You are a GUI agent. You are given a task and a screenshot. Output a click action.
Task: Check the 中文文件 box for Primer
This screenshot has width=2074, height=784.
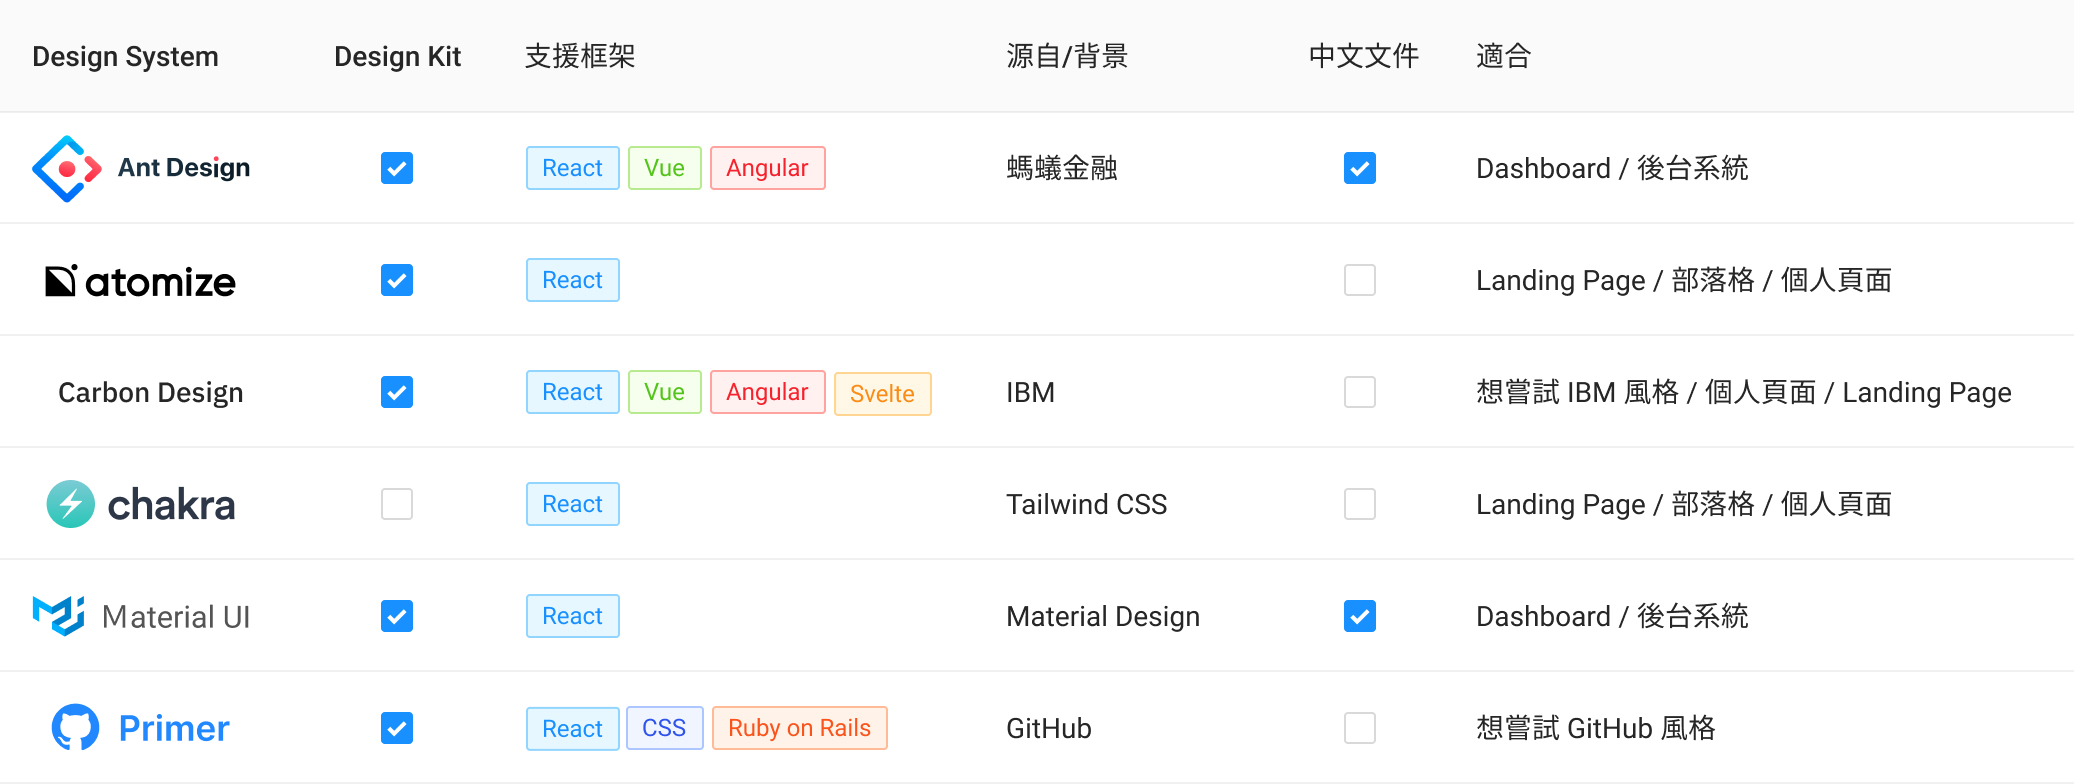click(1360, 728)
